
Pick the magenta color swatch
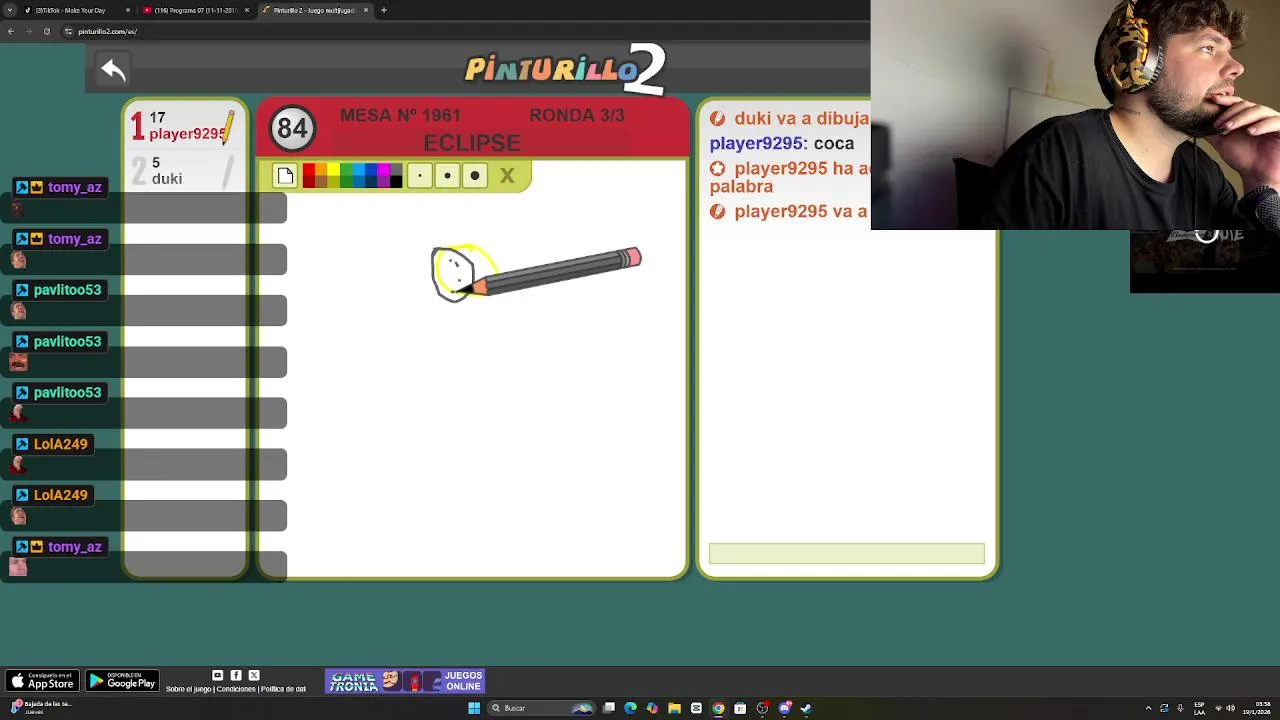[x=383, y=171]
